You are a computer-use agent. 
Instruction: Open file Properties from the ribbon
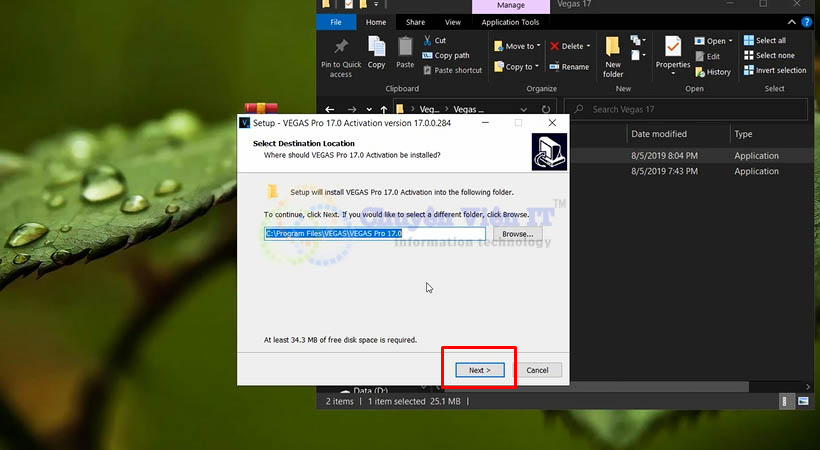click(x=673, y=47)
